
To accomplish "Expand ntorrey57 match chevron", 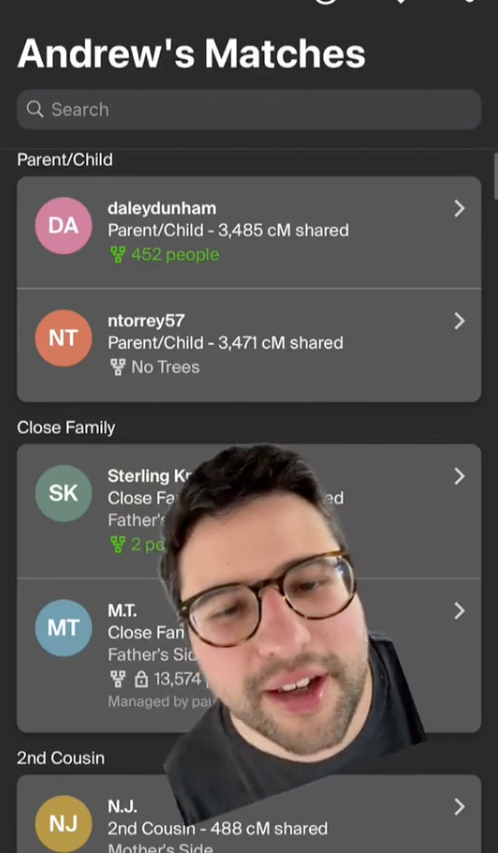I will coord(460,321).
